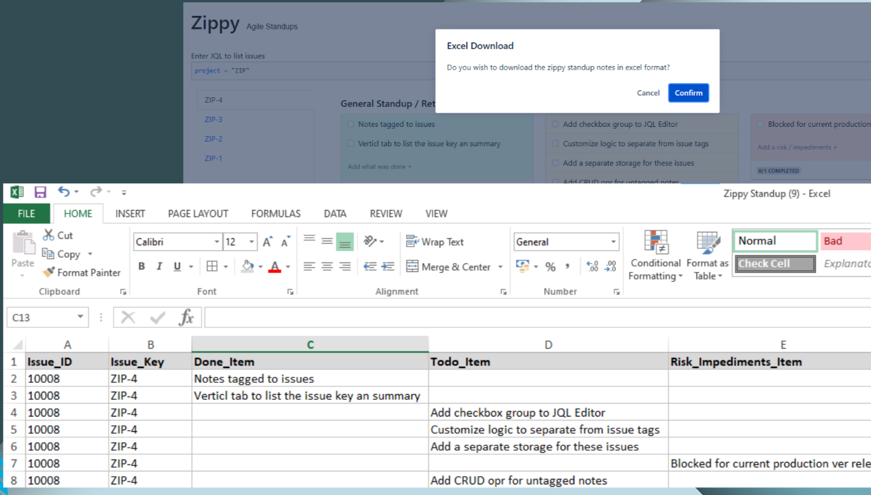Center text horizontally in Alignment group
The height and width of the screenshot is (495, 871).
[327, 267]
